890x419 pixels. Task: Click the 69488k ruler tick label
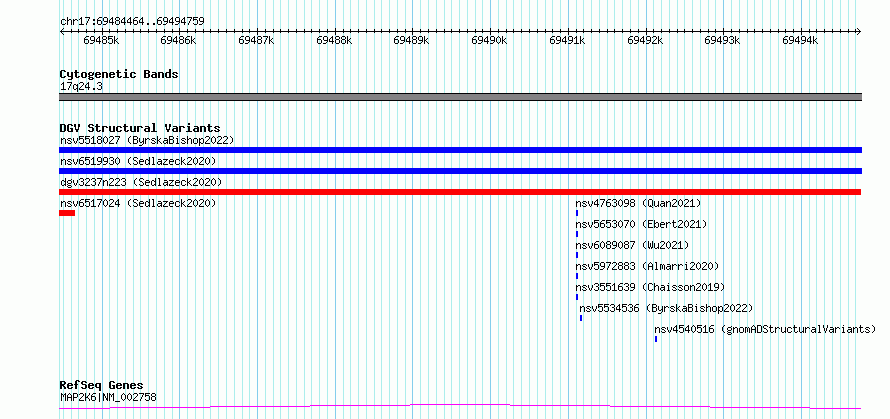click(x=334, y=40)
